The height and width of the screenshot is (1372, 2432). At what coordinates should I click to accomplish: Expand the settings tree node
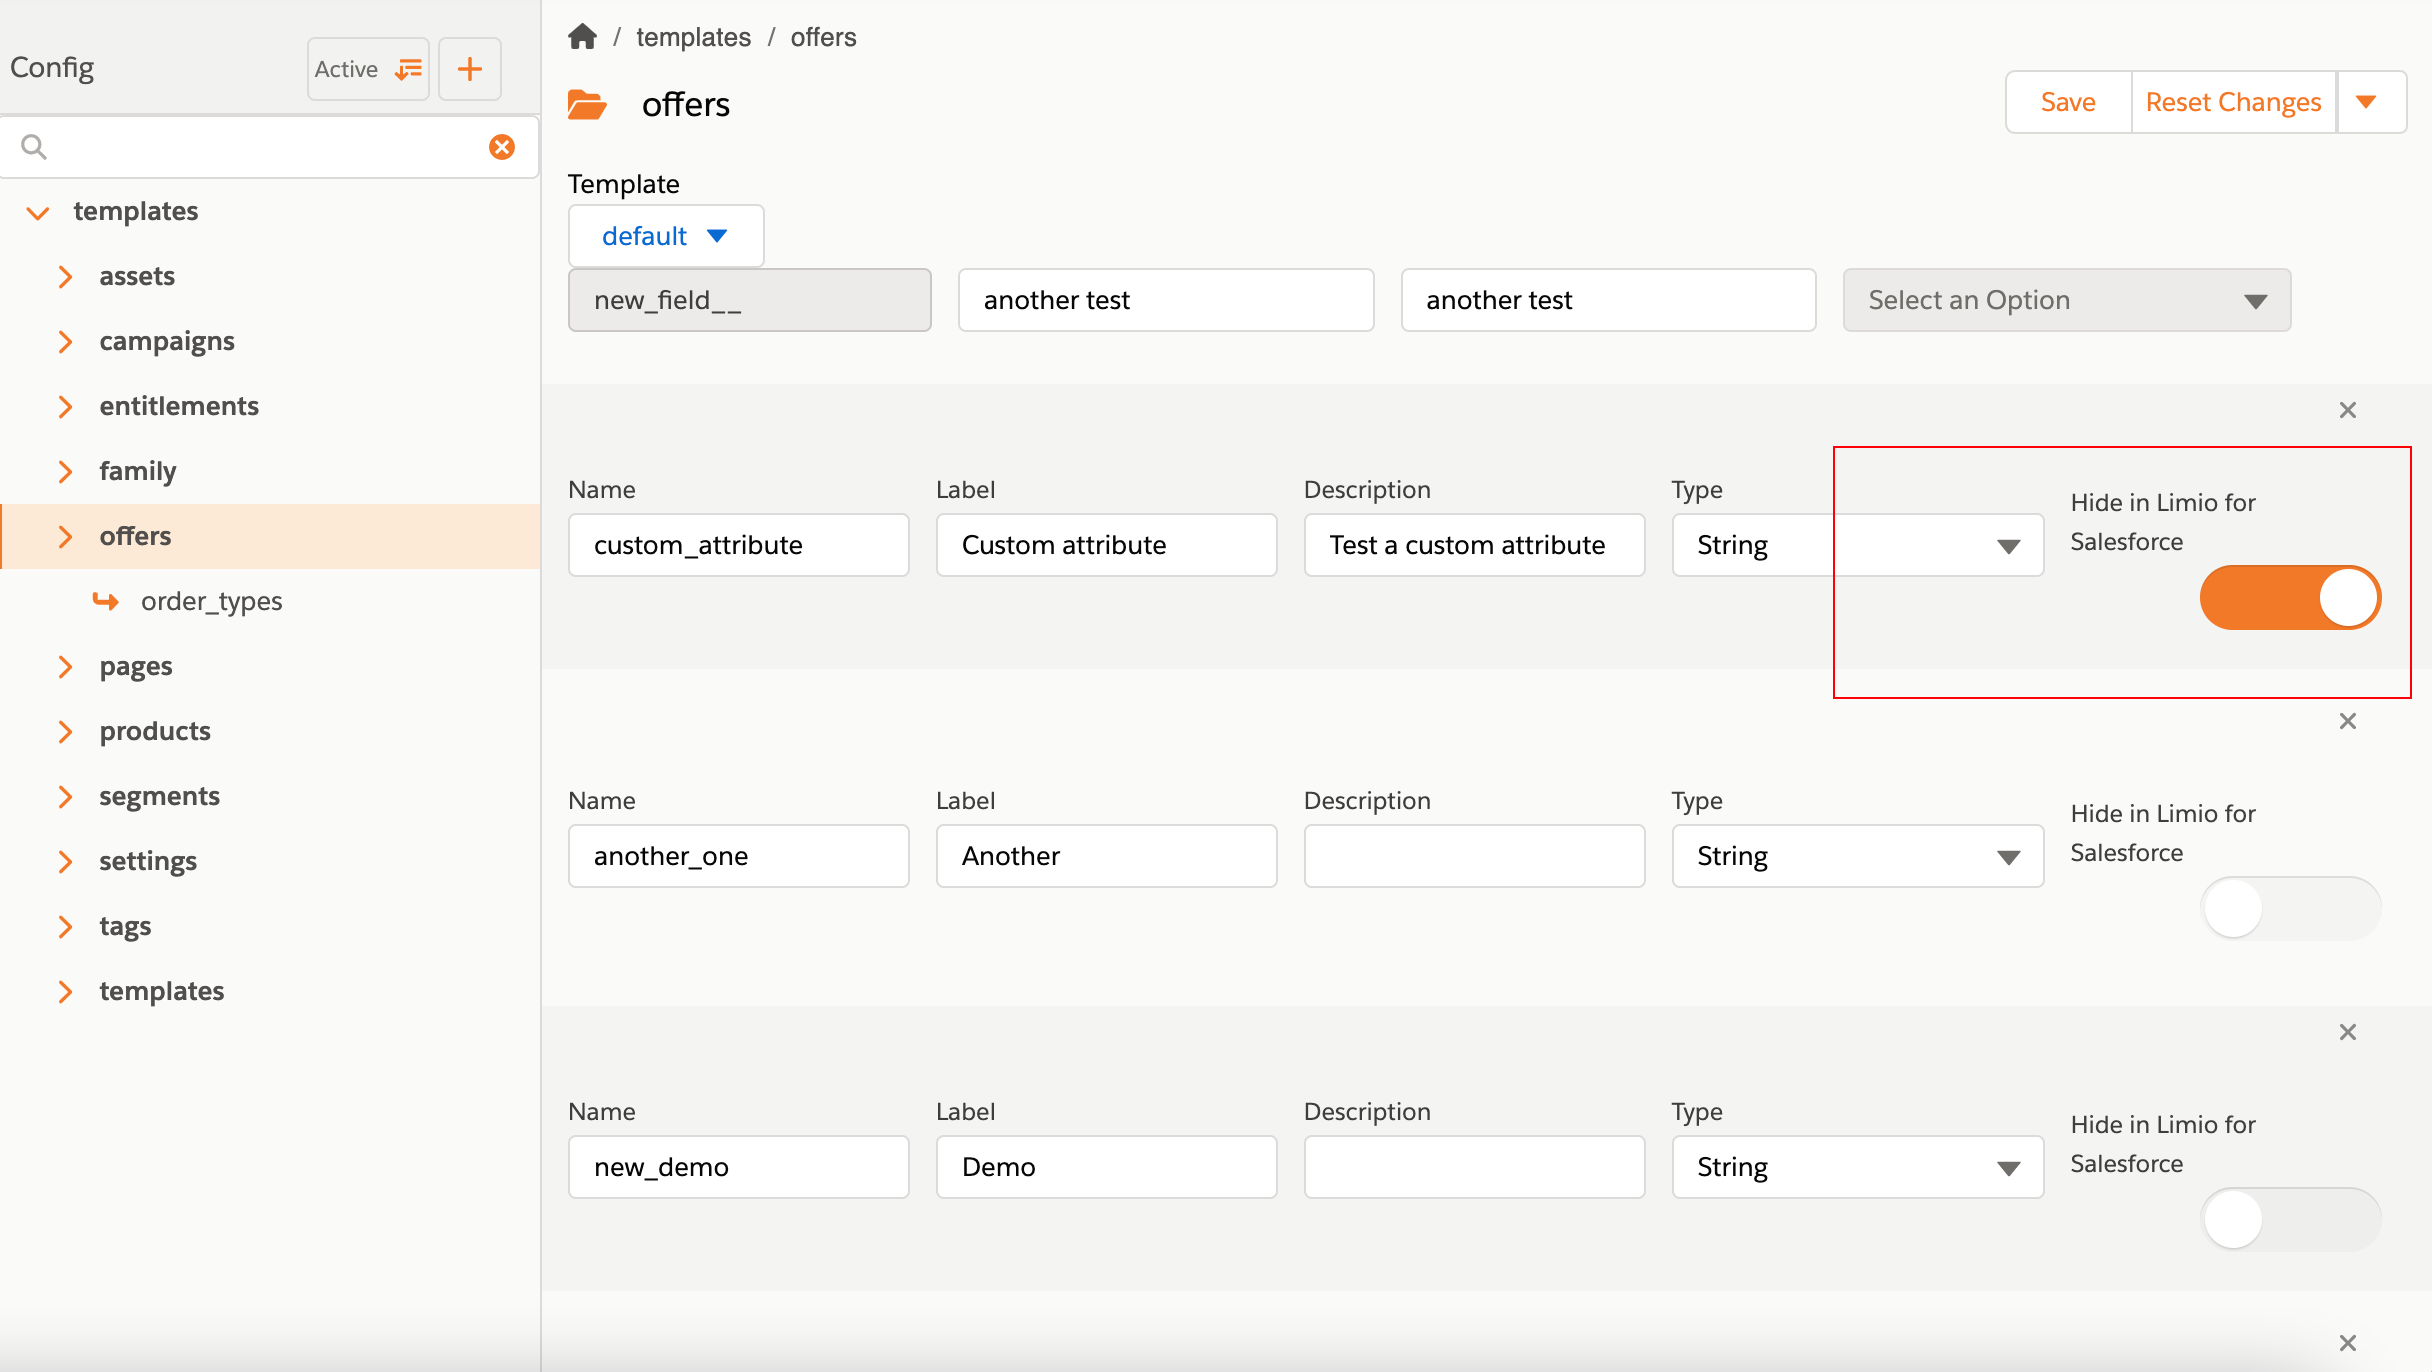(x=65, y=862)
